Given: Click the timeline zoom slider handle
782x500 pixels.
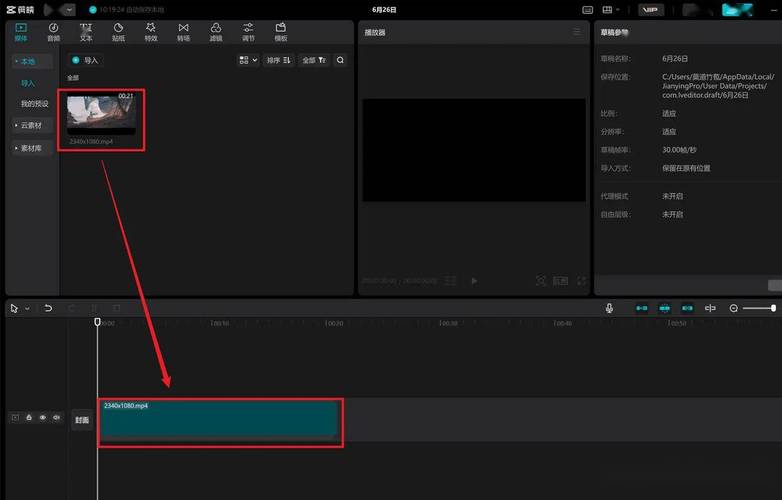Looking at the screenshot, I should [x=773, y=308].
